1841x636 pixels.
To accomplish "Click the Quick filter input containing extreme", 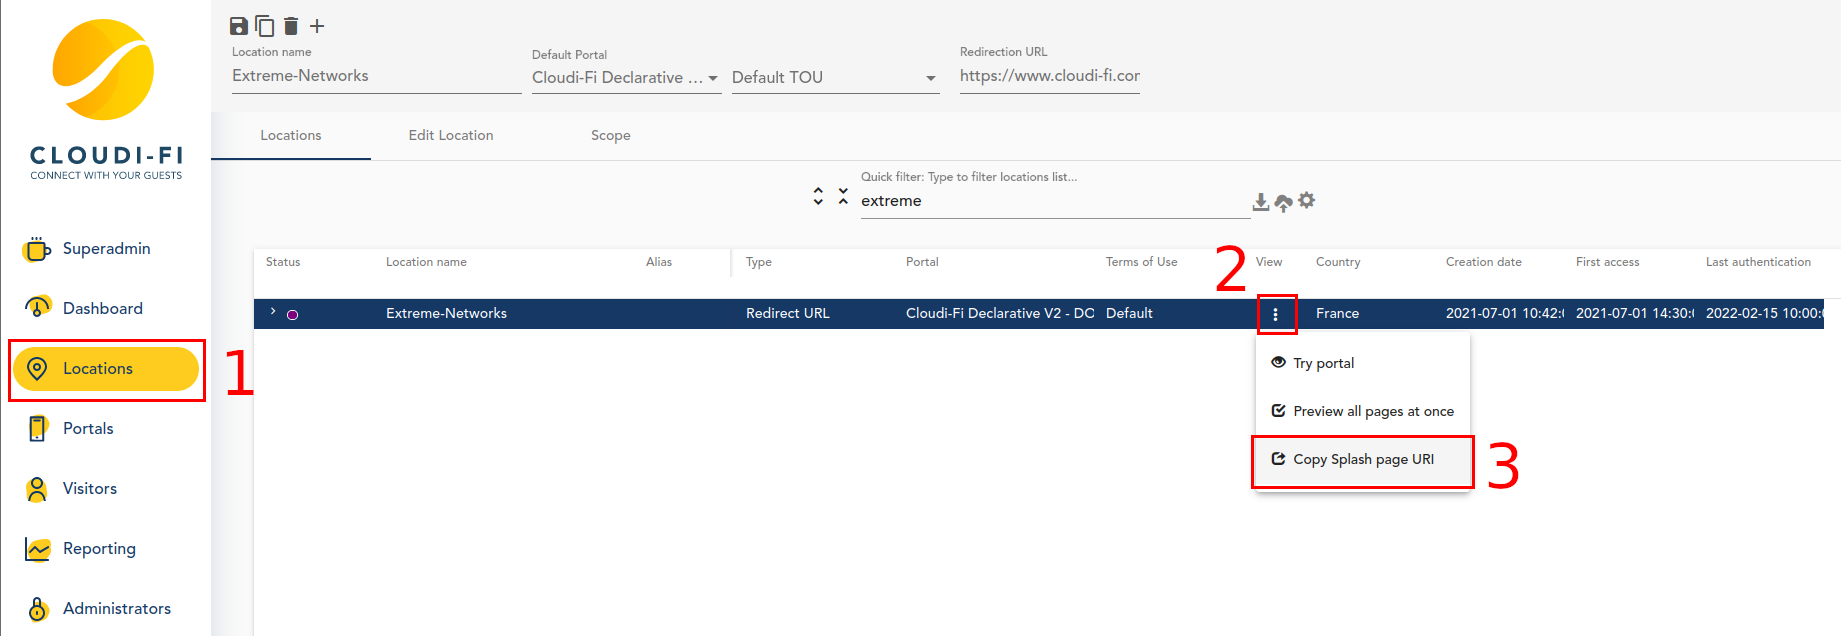I will tap(1055, 201).
